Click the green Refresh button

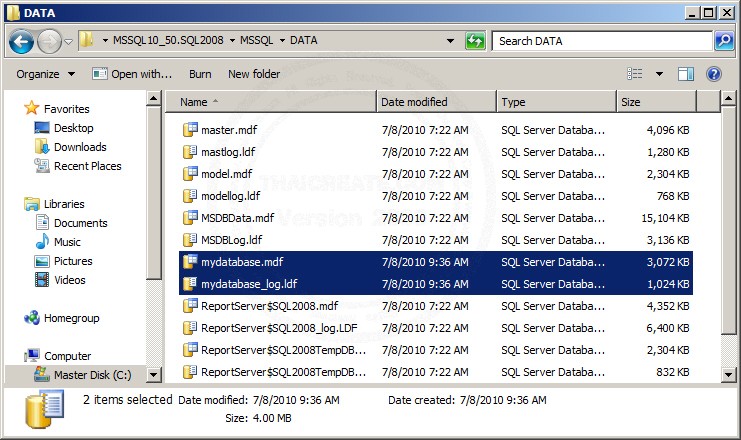coord(475,41)
